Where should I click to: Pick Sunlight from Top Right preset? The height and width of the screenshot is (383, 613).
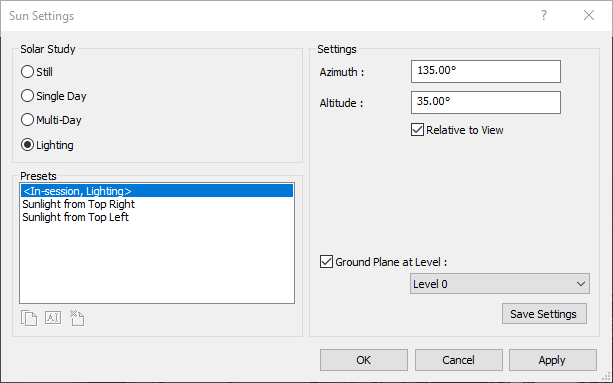coord(157,204)
